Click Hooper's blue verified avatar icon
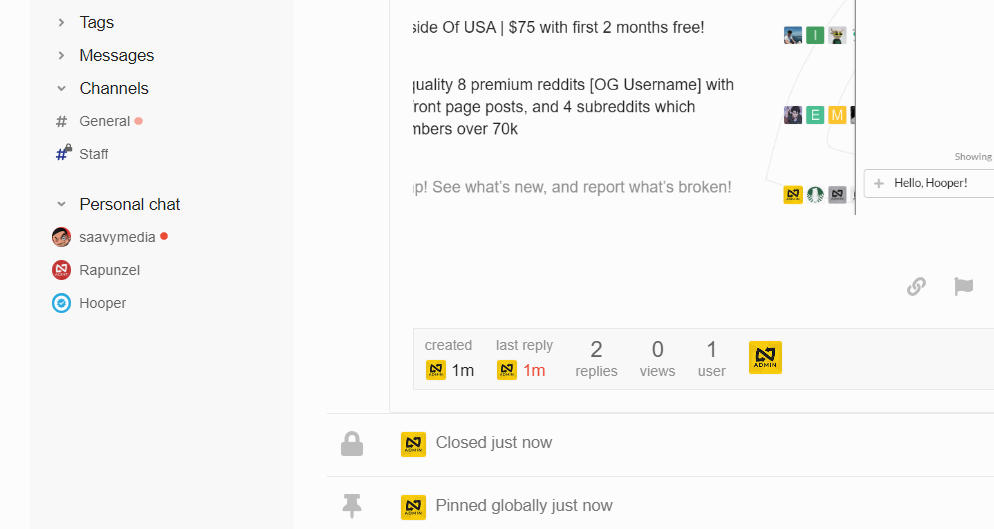 coord(61,303)
